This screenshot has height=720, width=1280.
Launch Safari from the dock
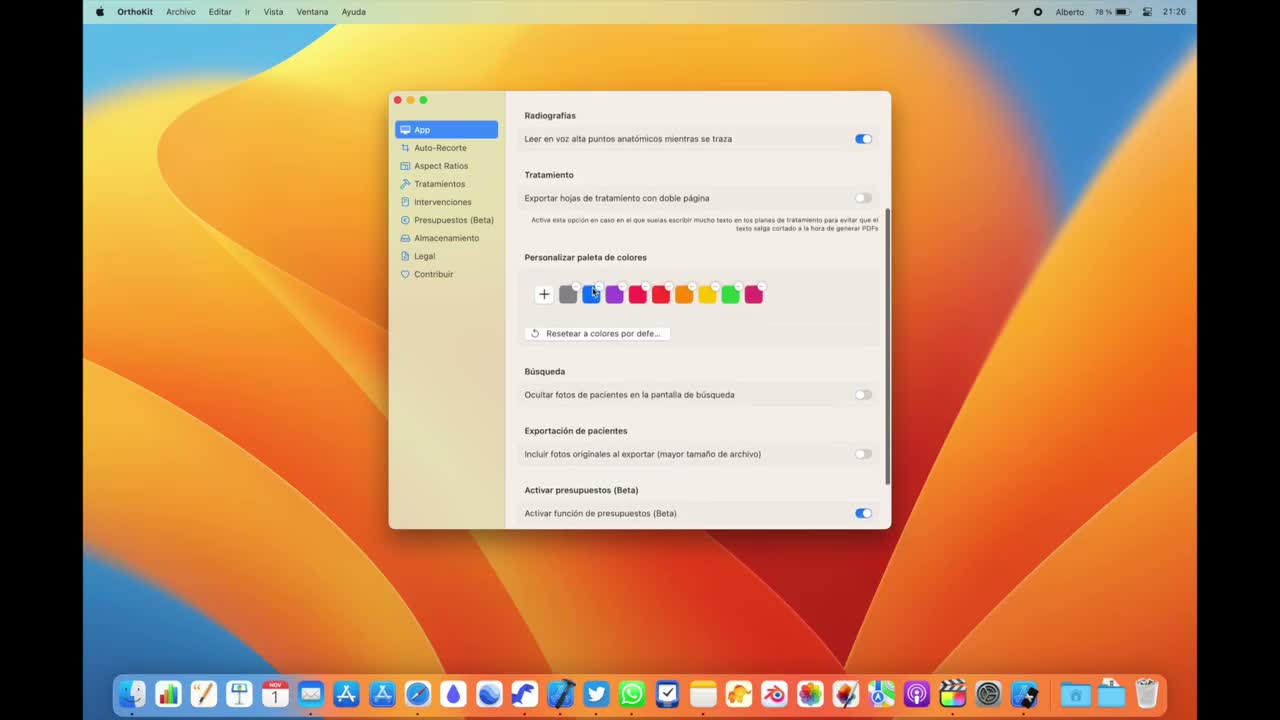tap(418, 693)
